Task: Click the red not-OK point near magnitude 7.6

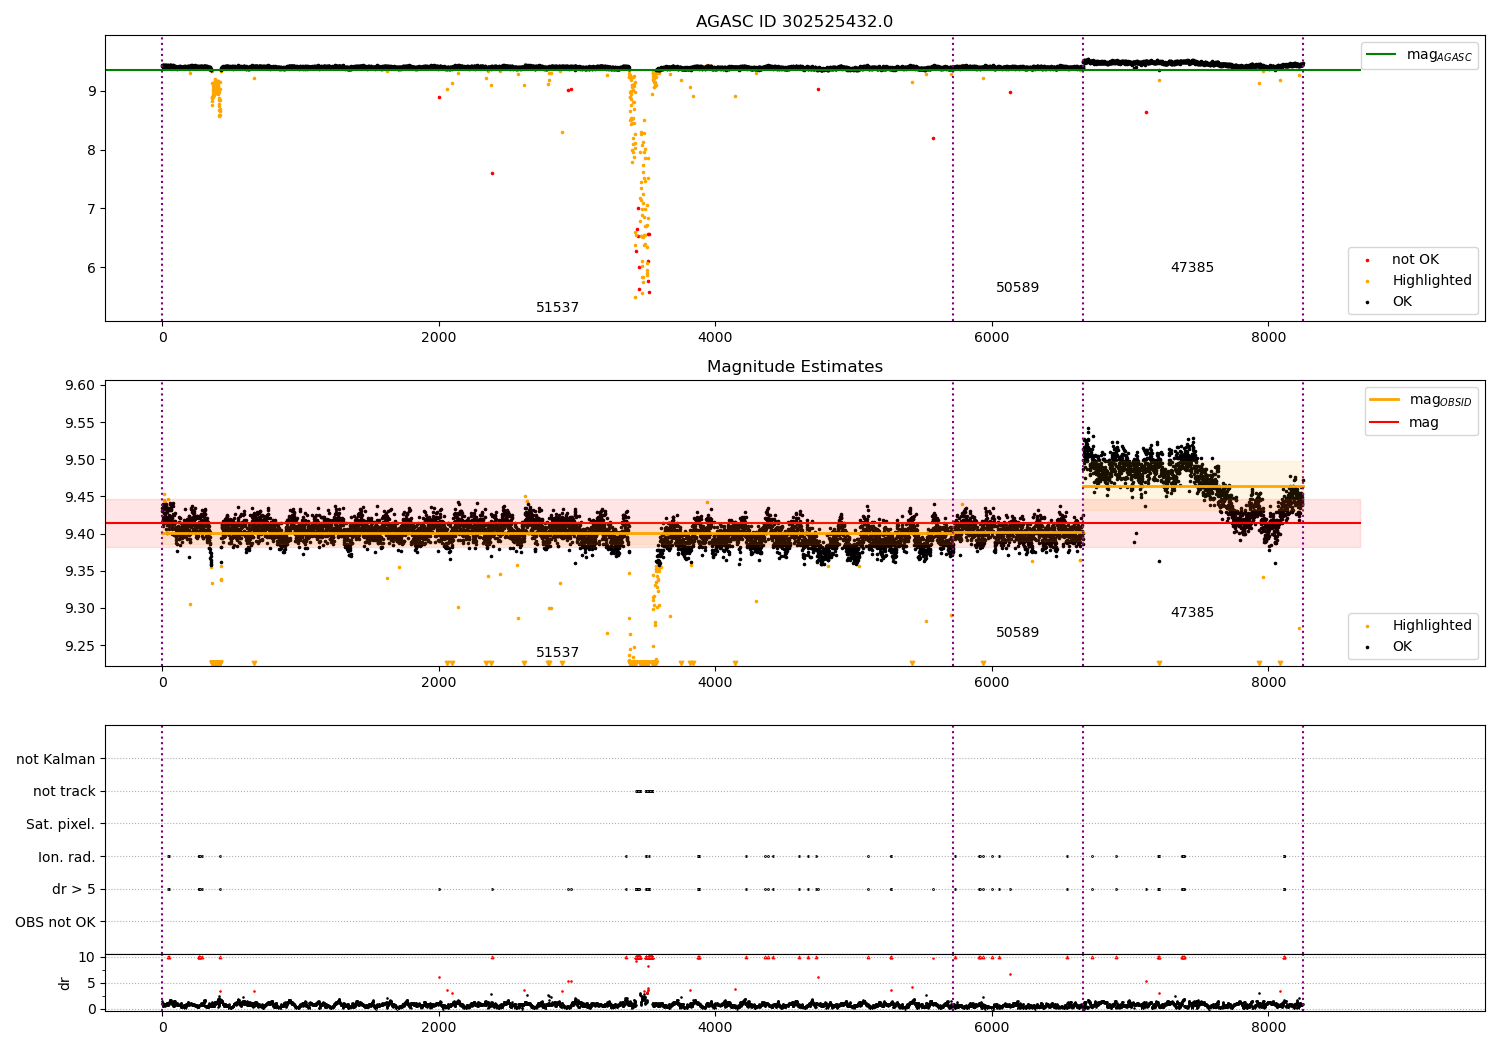Action: pyautogui.click(x=492, y=173)
